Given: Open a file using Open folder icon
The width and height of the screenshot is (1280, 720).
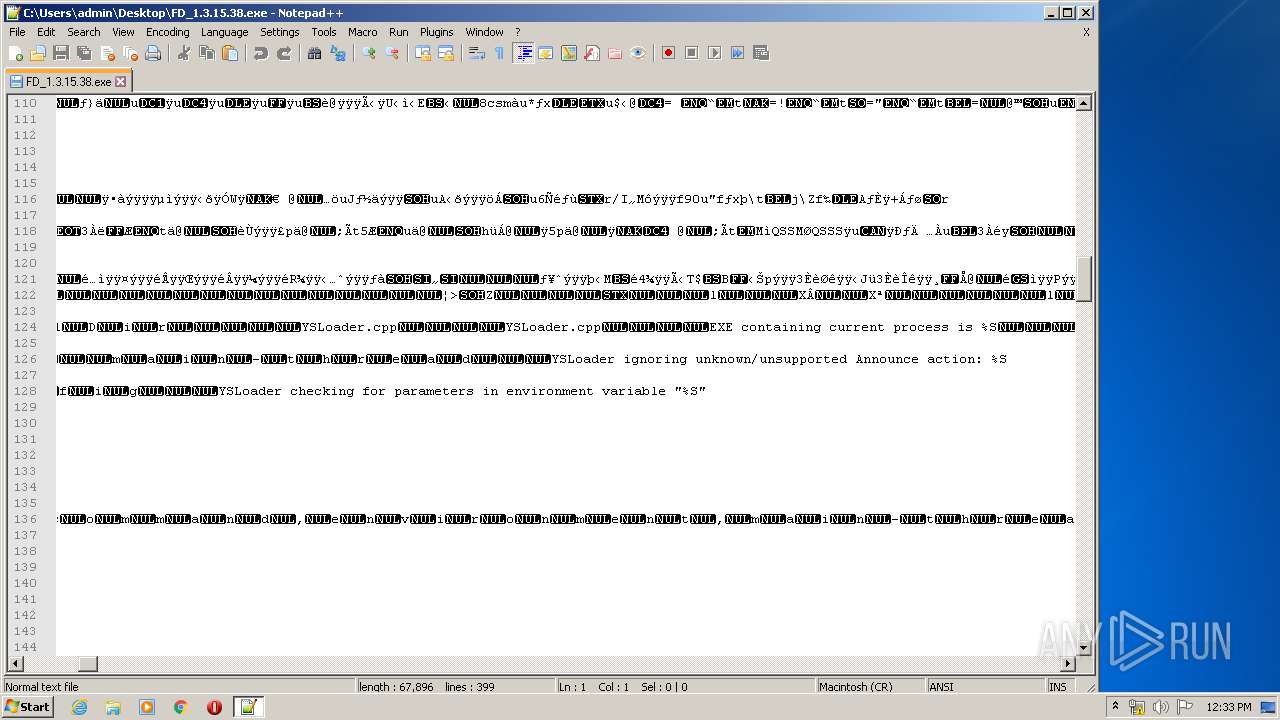Looking at the screenshot, I should (38, 53).
